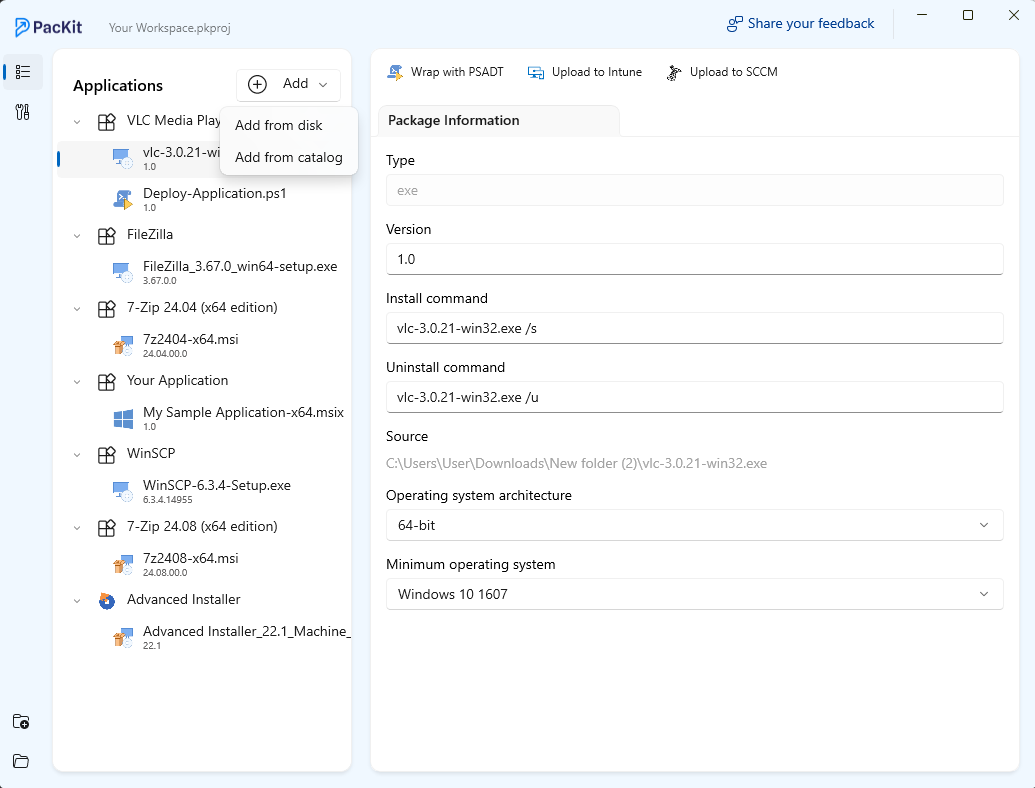Open the Applications list sidebar icon
Viewport: 1035px width, 788px height.
point(22,72)
